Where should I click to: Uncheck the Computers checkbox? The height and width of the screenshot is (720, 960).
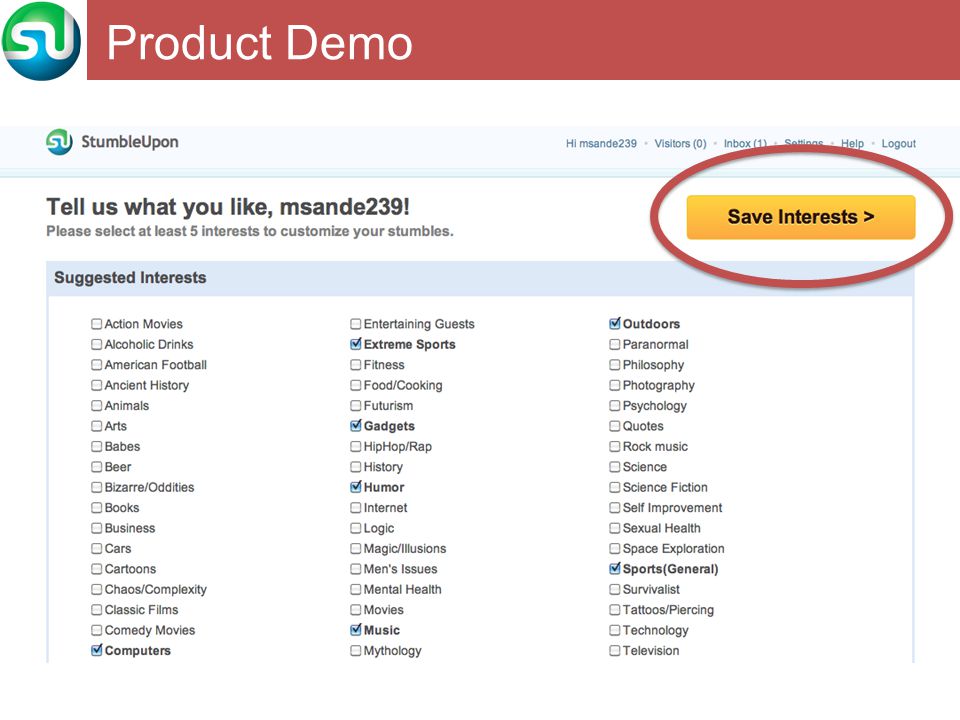tap(97, 650)
